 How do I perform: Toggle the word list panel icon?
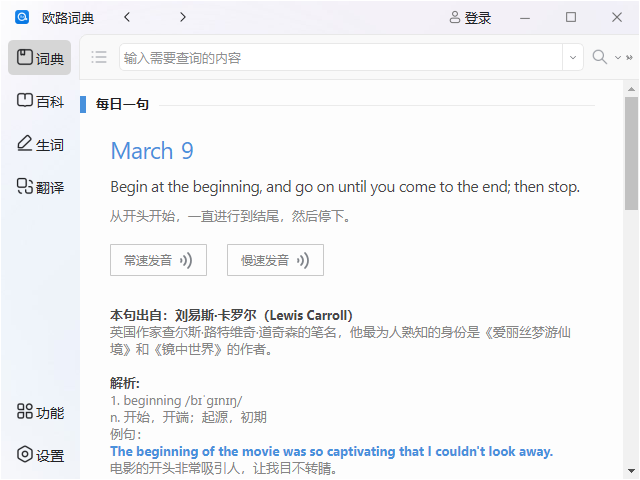click(x=99, y=57)
